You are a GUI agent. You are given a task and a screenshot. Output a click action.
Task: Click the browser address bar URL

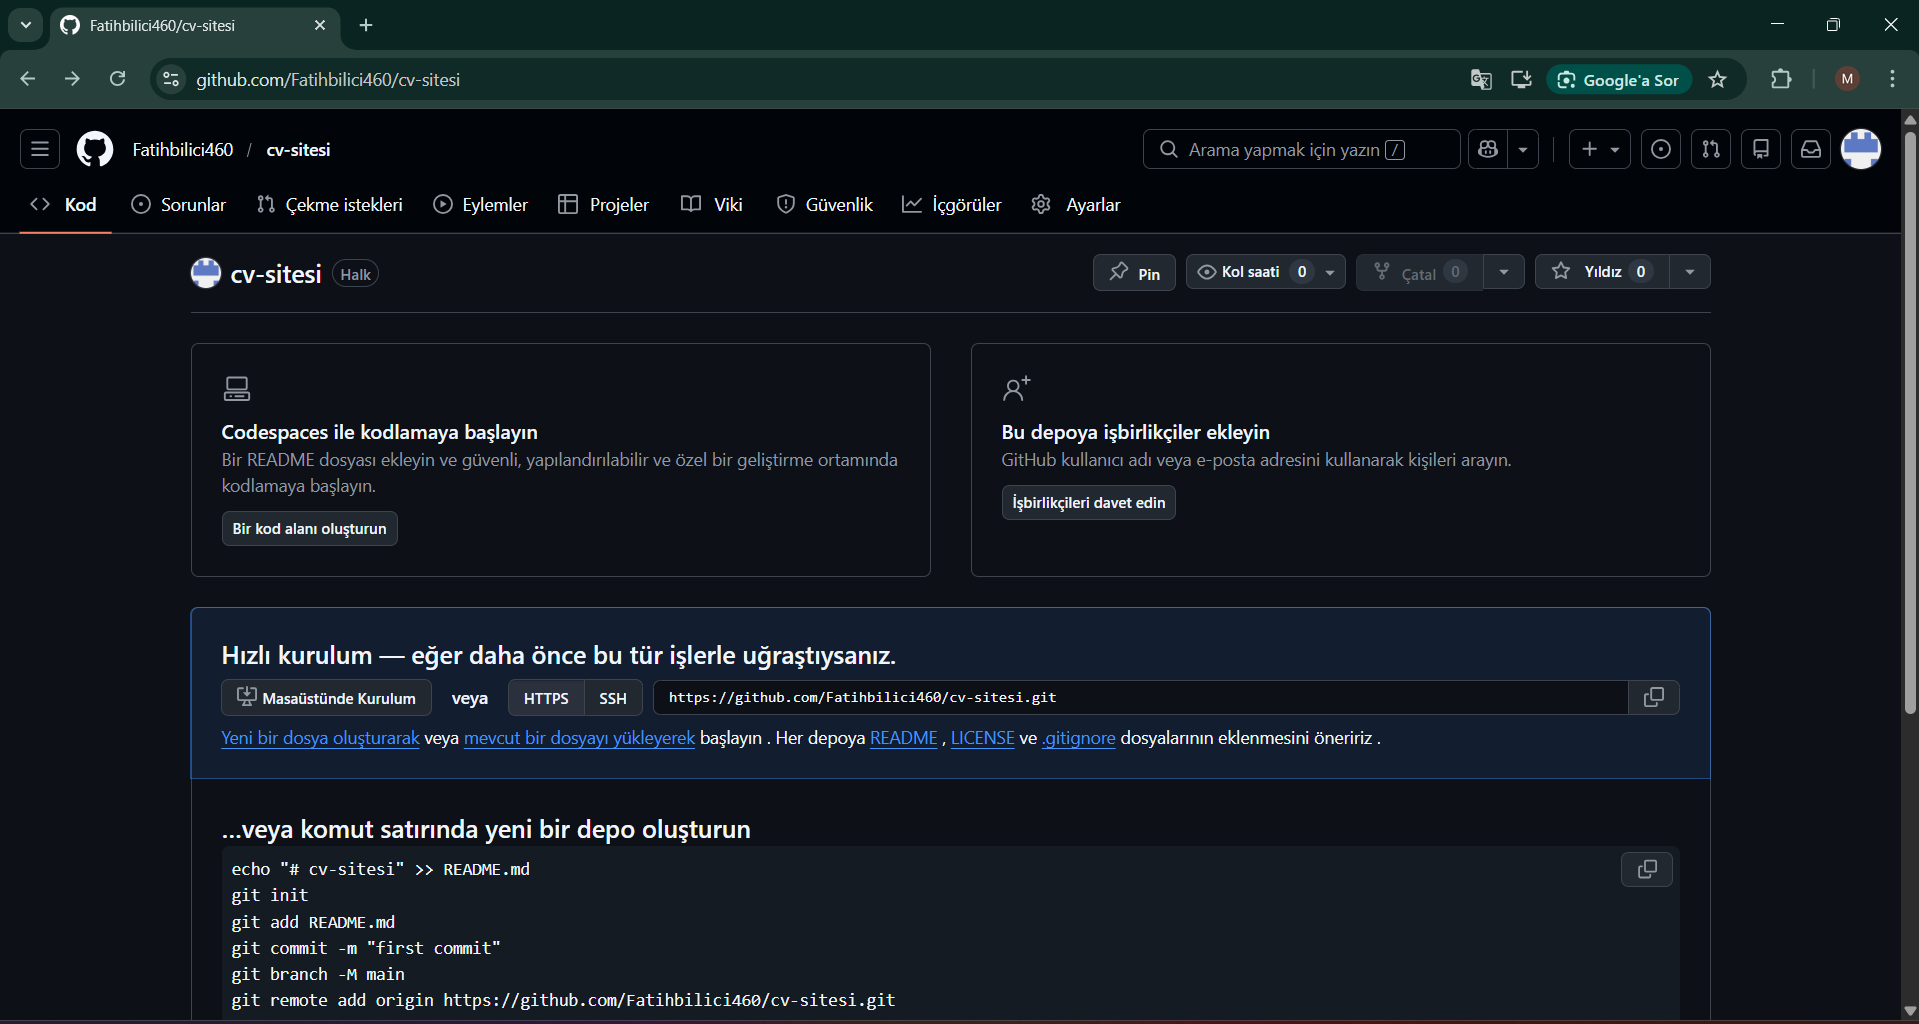click(328, 79)
